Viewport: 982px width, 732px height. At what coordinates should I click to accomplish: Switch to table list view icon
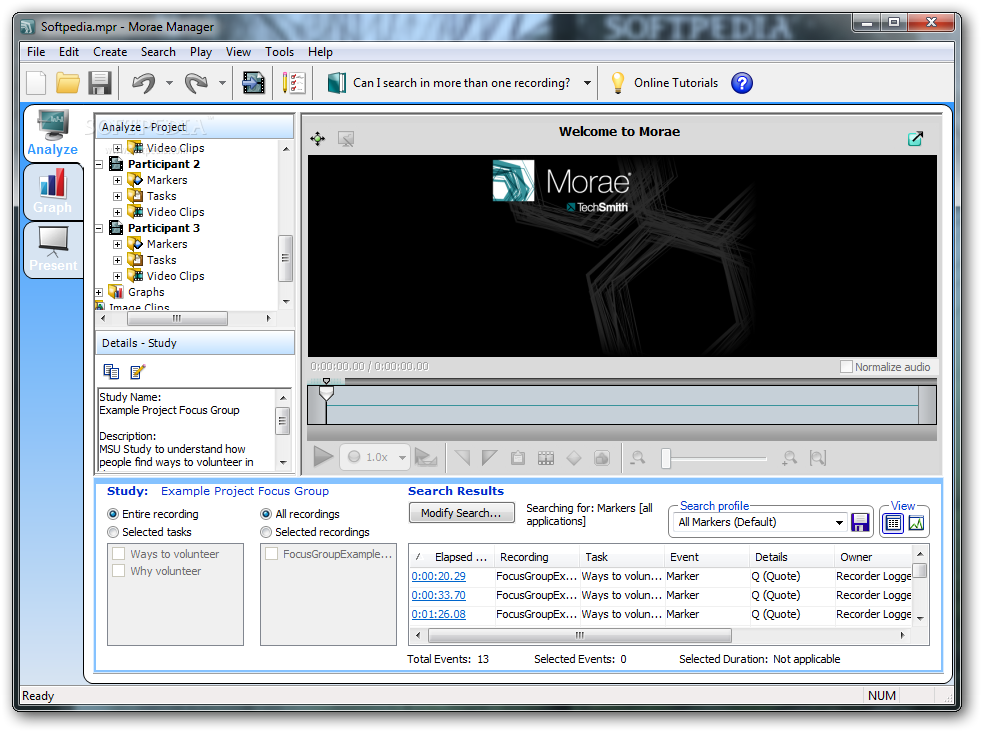(894, 522)
